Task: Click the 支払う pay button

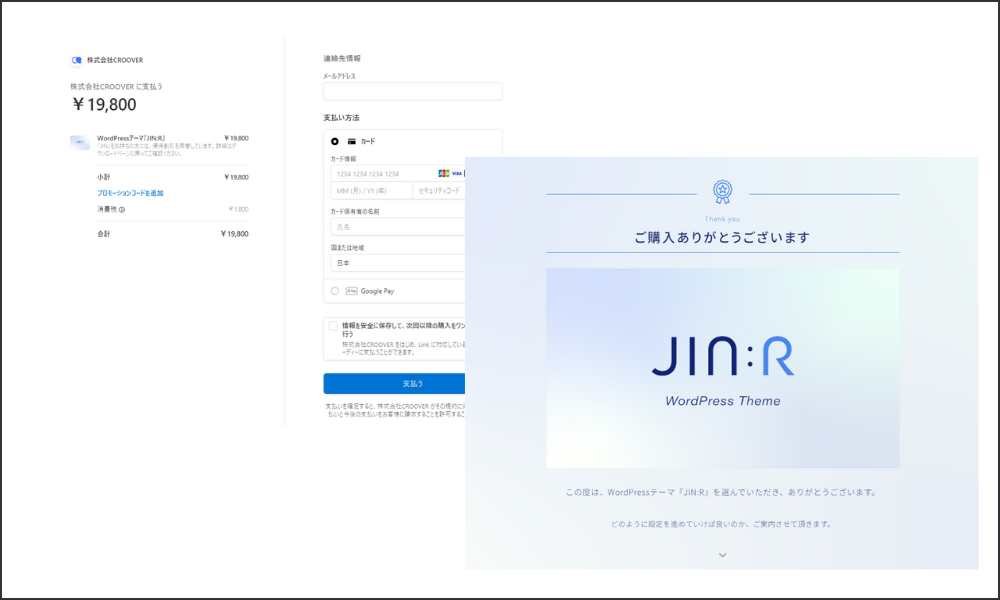Action: coord(395,383)
